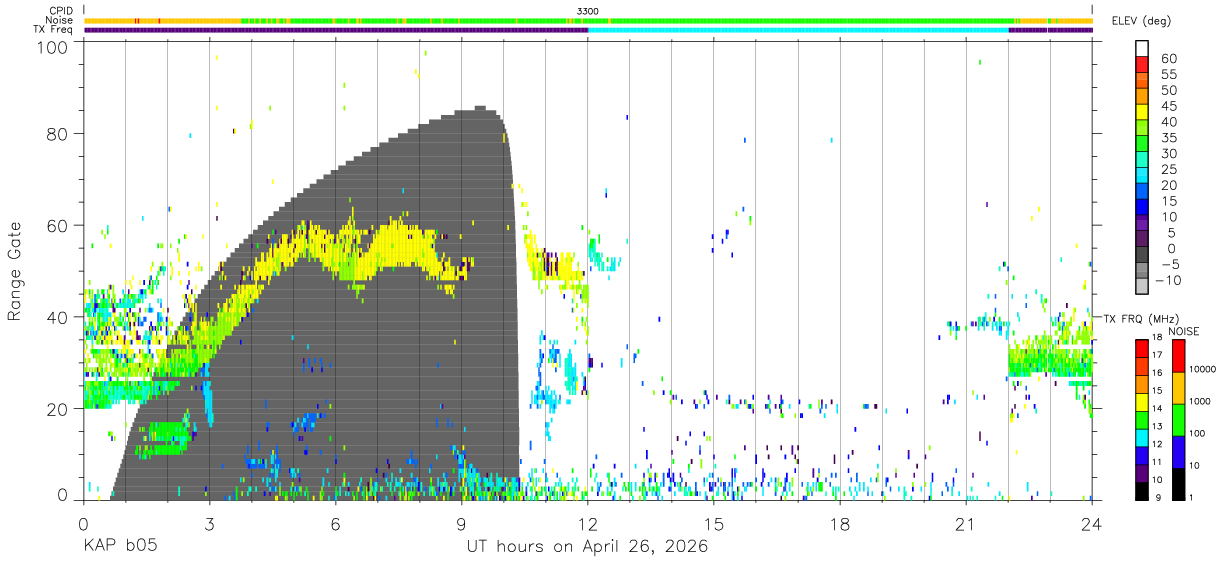Click the 10000 label on noise scale
This screenshot has height=567, width=1228.
[x=1204, y=369]
